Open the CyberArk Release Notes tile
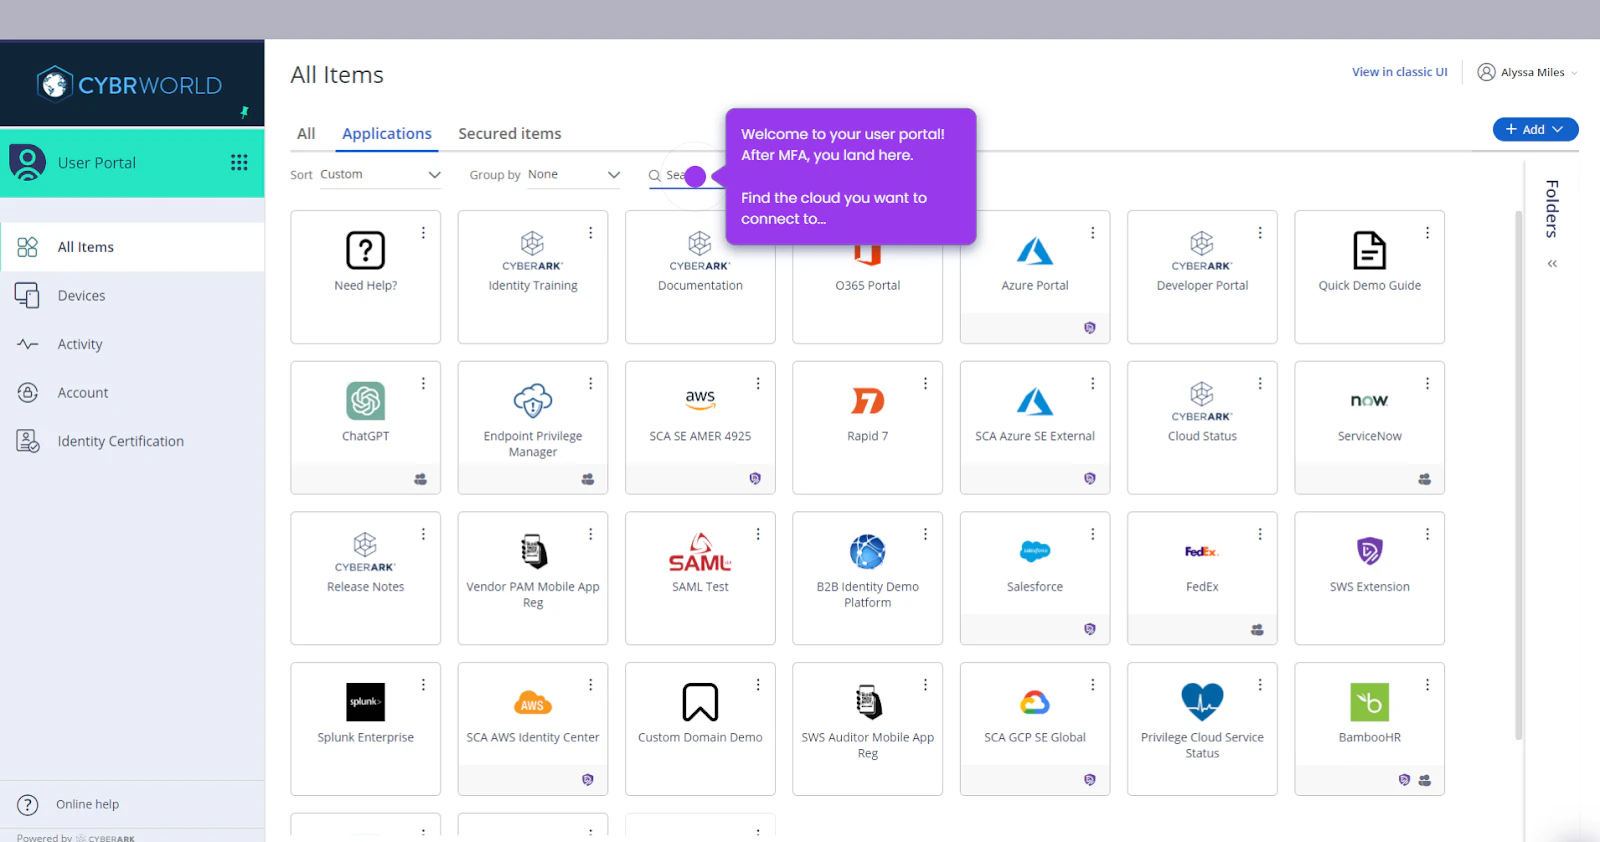The width and height of the screenshot is (1600, 842). [365, 578]
